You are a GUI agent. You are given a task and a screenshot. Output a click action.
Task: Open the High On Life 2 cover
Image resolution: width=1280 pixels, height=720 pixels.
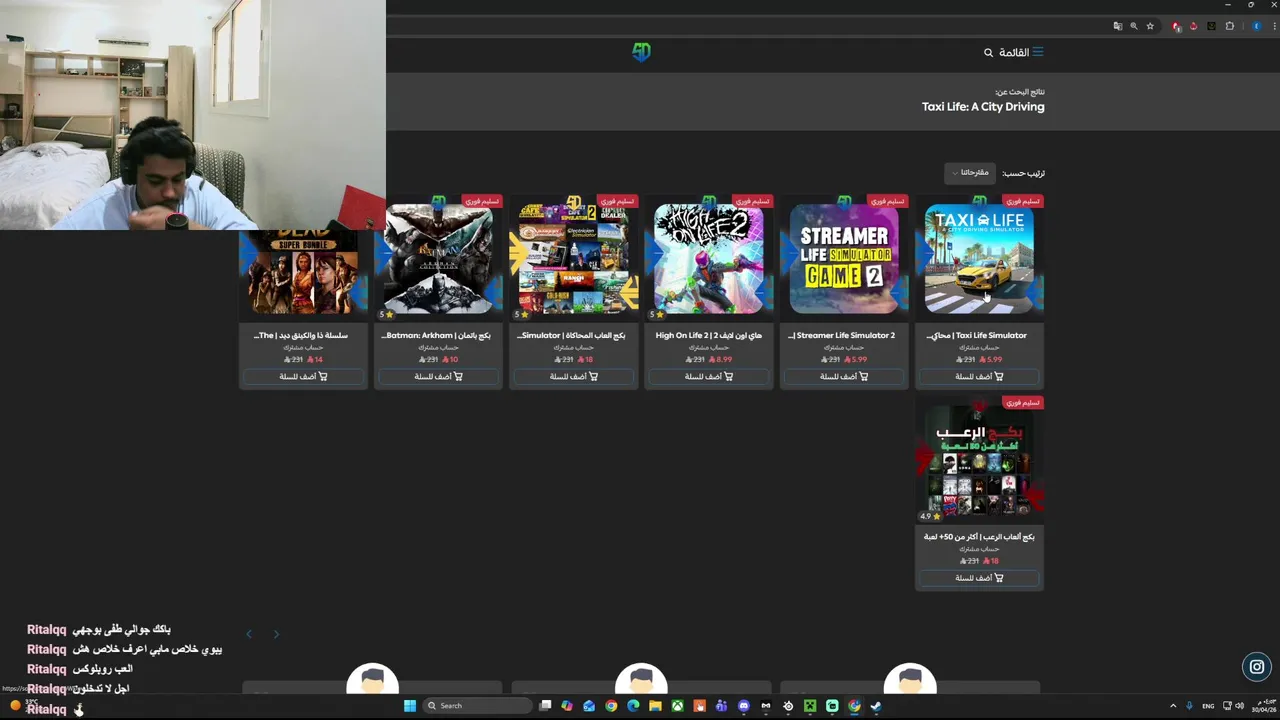pos(709,259)
